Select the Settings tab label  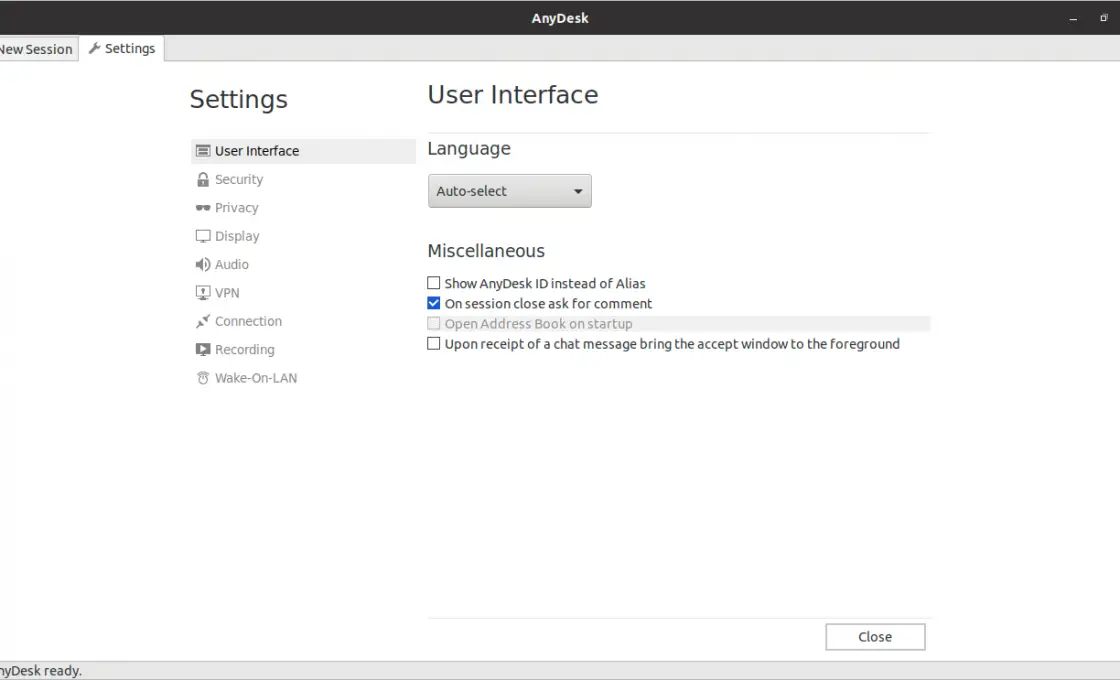[x=130, y=49]
